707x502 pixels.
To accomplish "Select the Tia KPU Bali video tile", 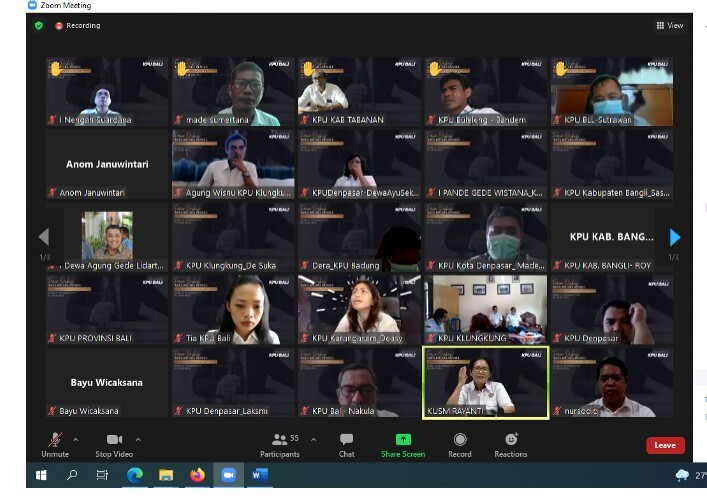I will tap(233, 309).
